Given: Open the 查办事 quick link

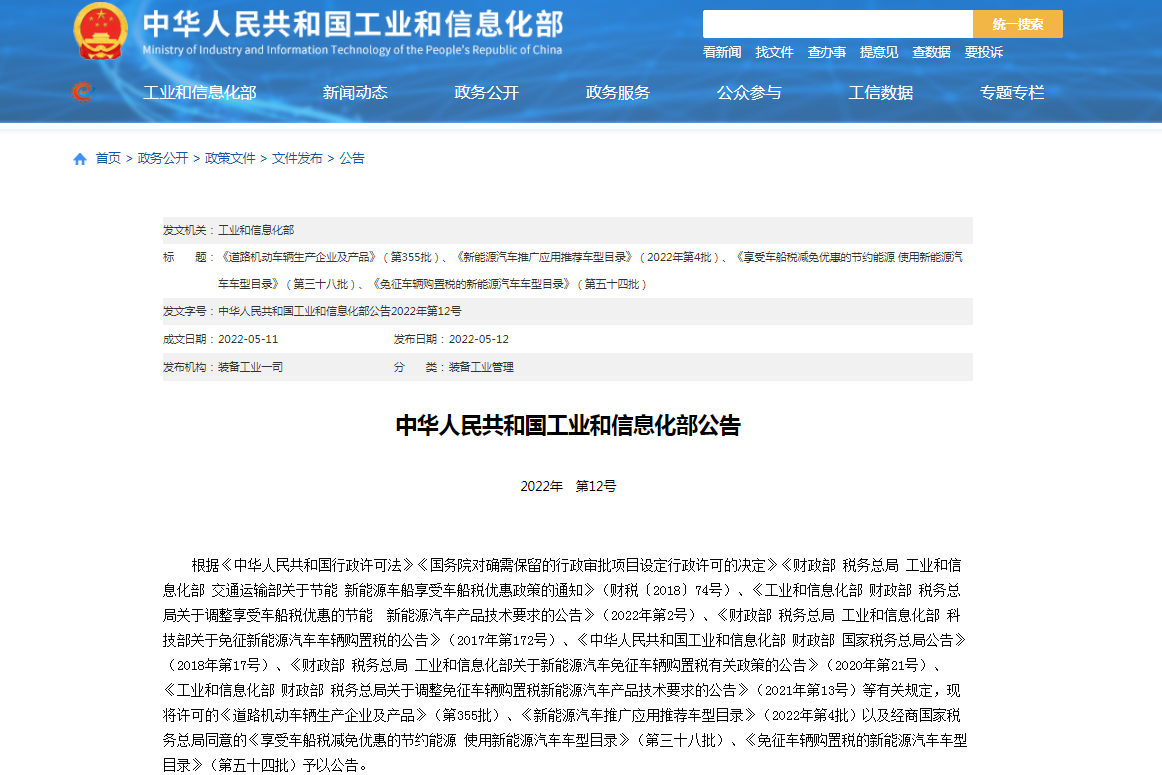Looking at the screenshot, I should point(827,52).
